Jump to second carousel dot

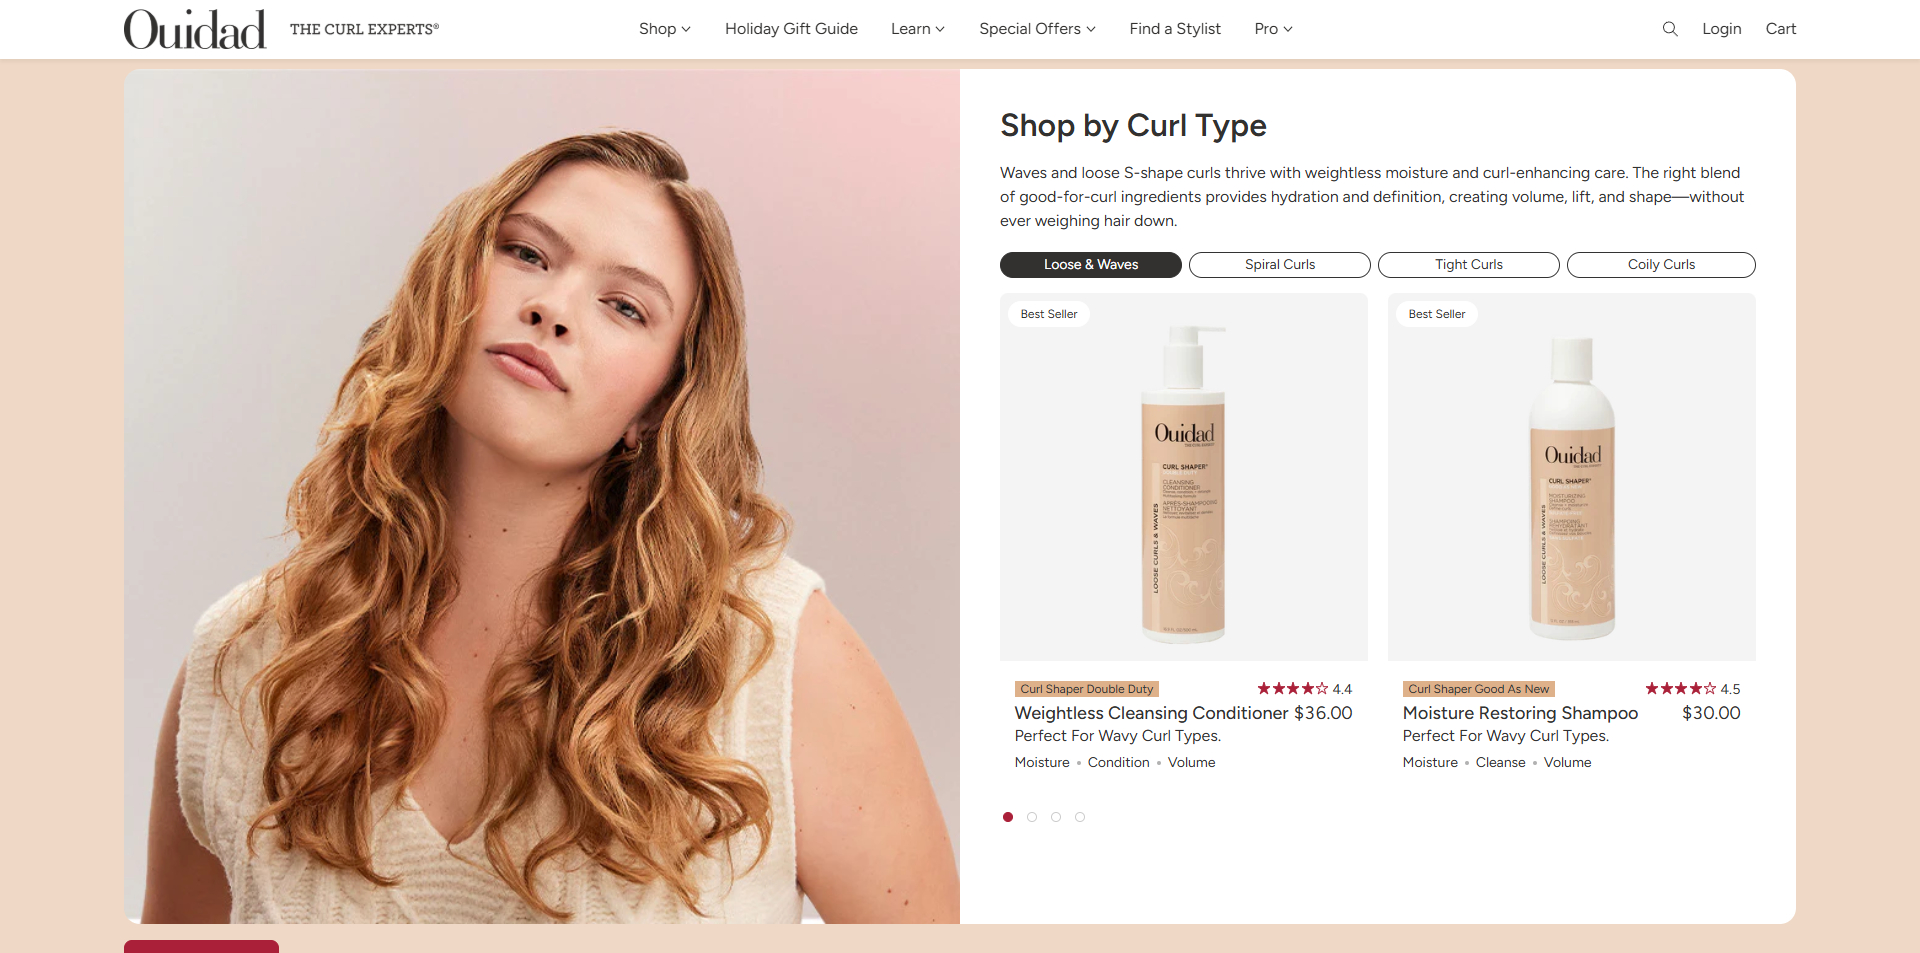(1032, 817)
